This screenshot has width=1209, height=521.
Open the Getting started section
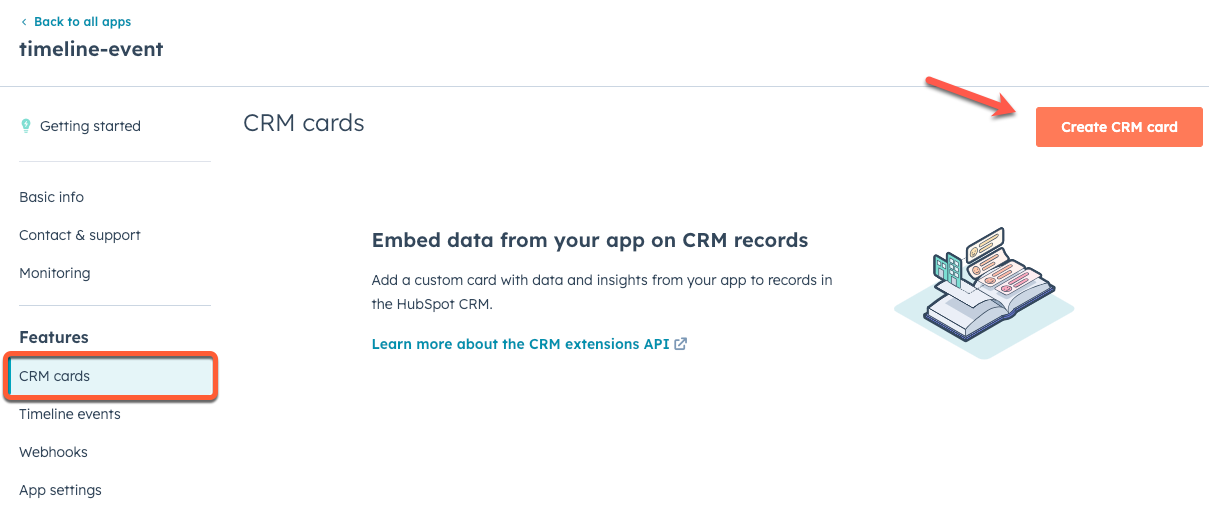click(90, 126)
